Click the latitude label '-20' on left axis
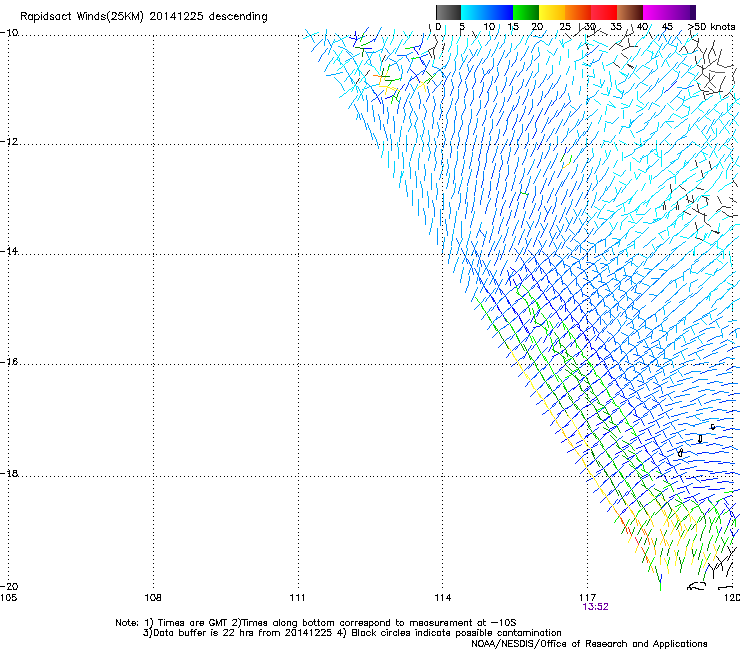Viewport: 740px width, 650px height. point(9,586)
